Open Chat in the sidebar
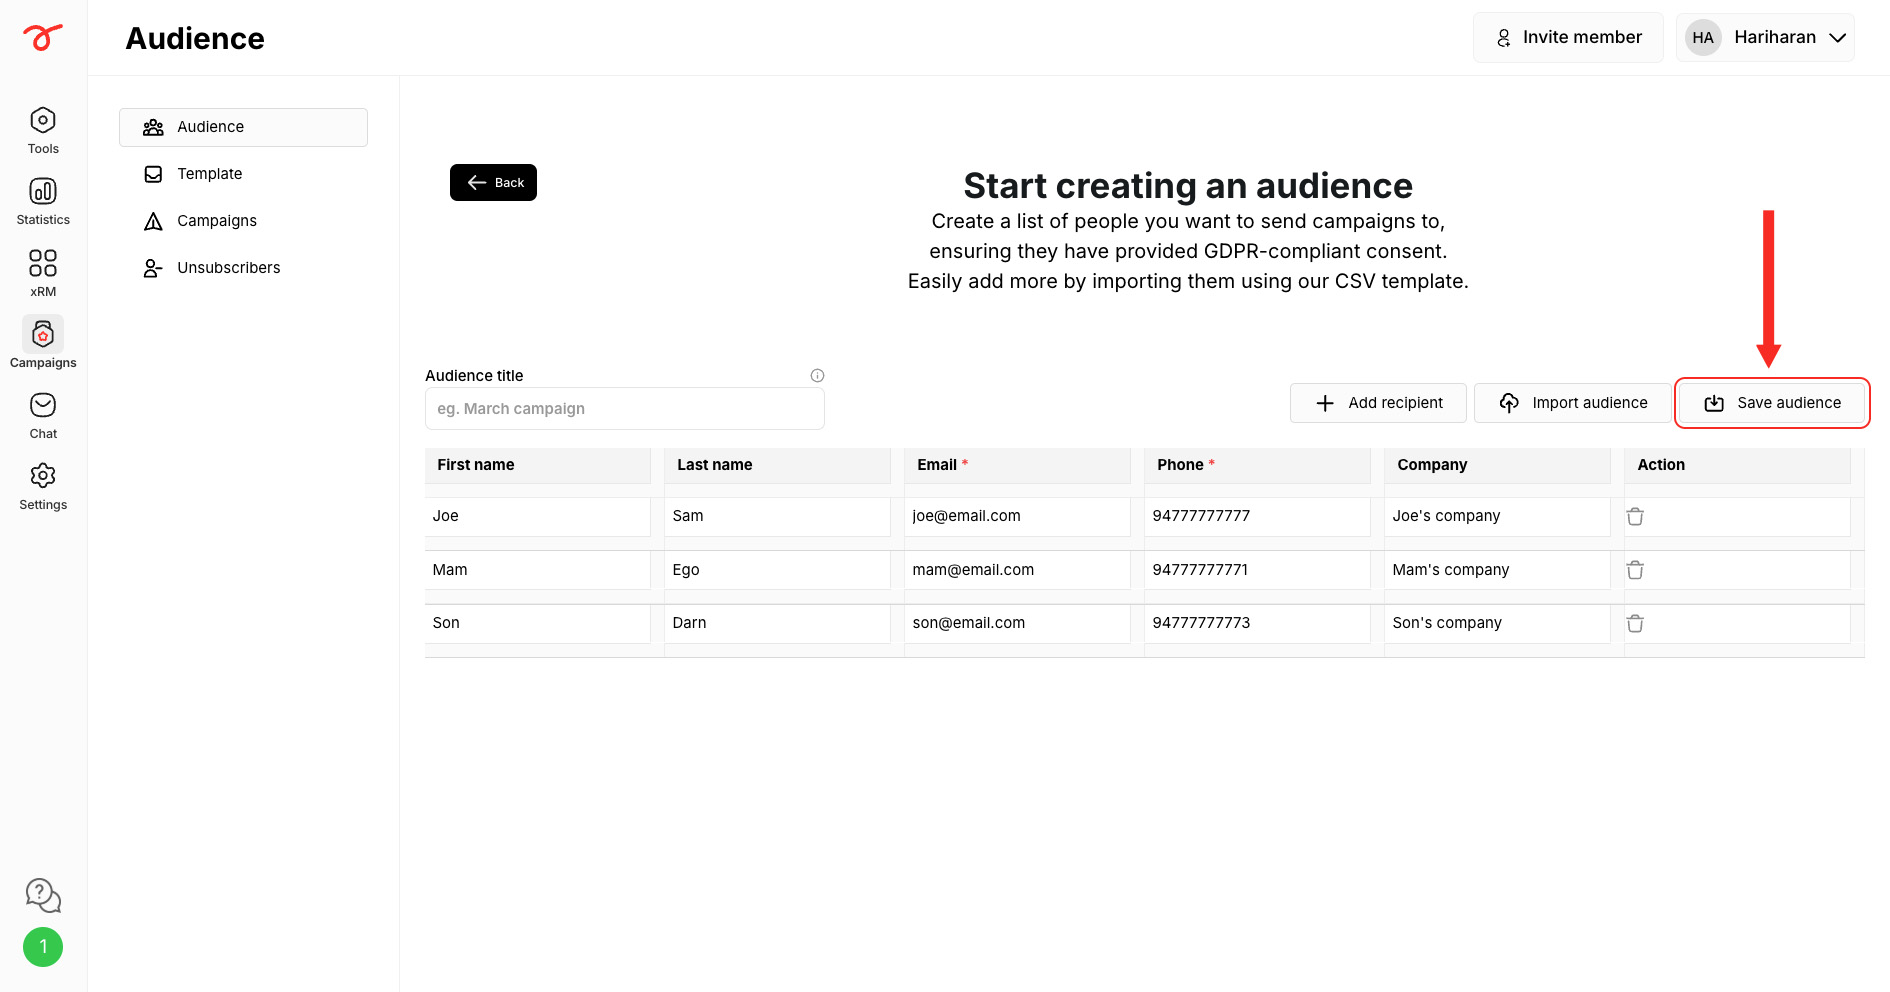This screenshot has height=992, width=1890. coord(43,416)
